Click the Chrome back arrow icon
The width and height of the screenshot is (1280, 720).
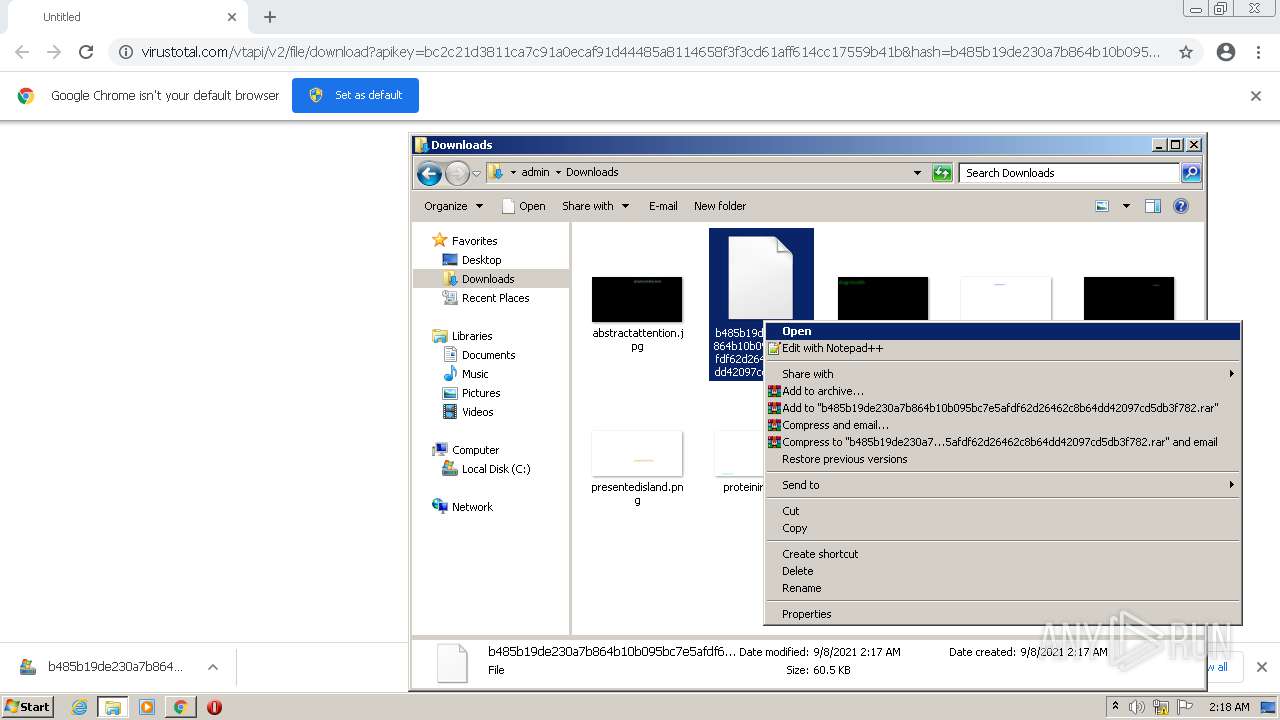[x=22, y=52]
